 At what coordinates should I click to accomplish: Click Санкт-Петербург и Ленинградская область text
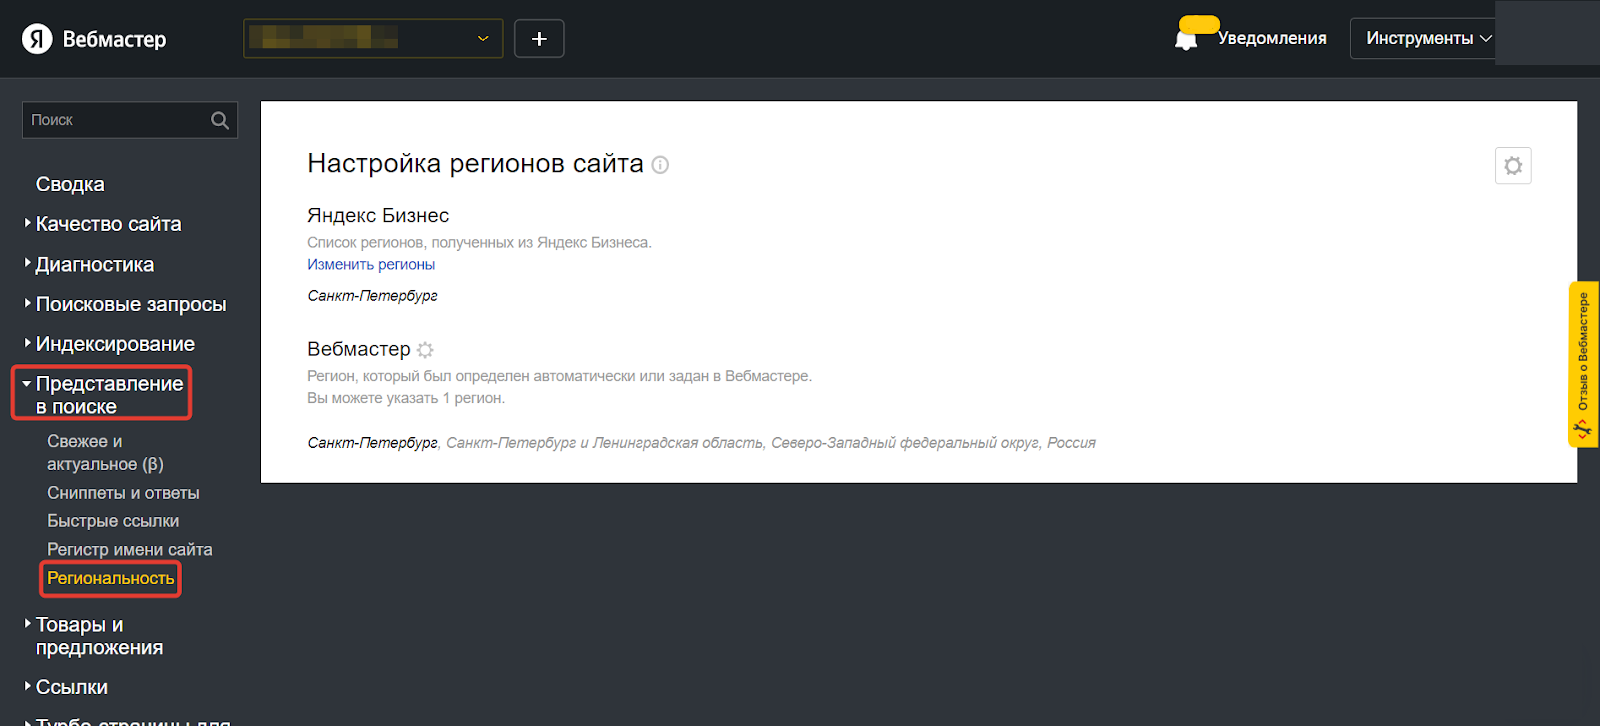(x=604, y=443)
